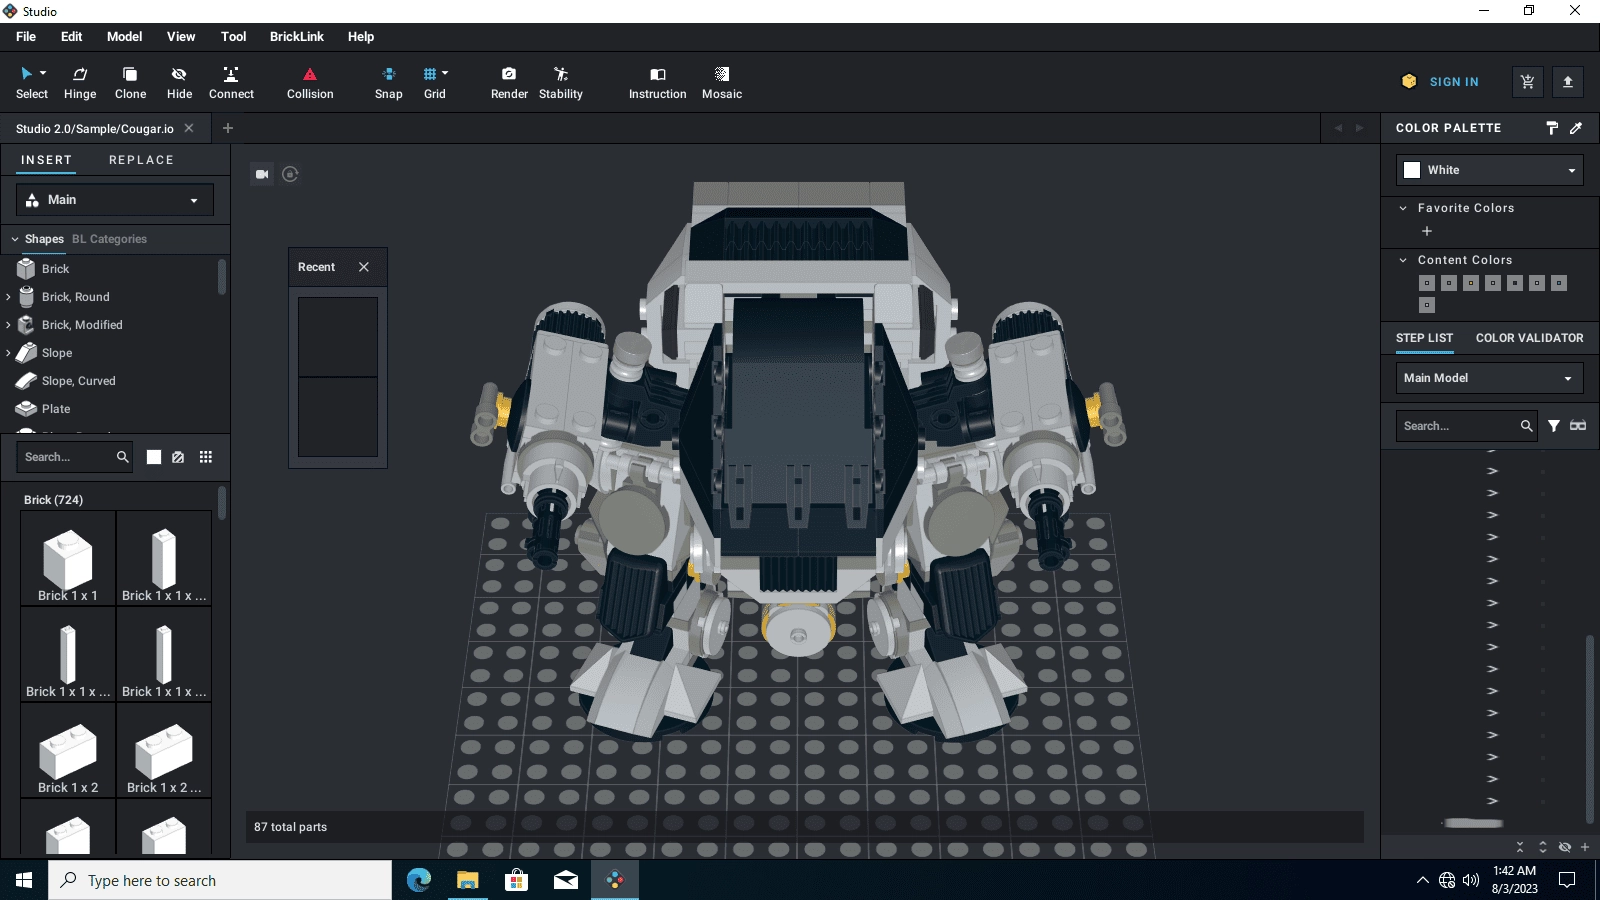Open the Model menu
This screenshot has height=900, width=1600.
(125, 37)
